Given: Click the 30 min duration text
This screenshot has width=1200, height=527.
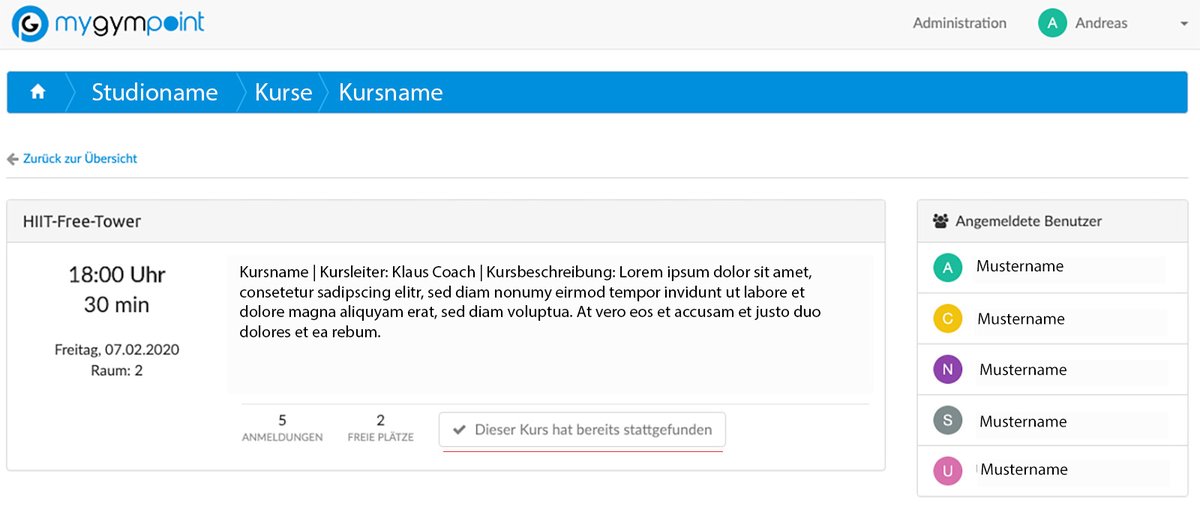Looking at the screenshot, I should coord(117,305).
